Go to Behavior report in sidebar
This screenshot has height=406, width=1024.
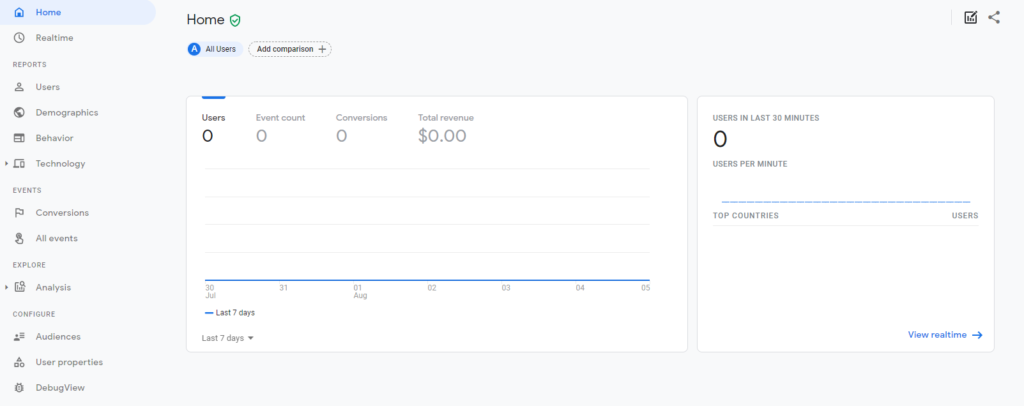pos(54,138)
